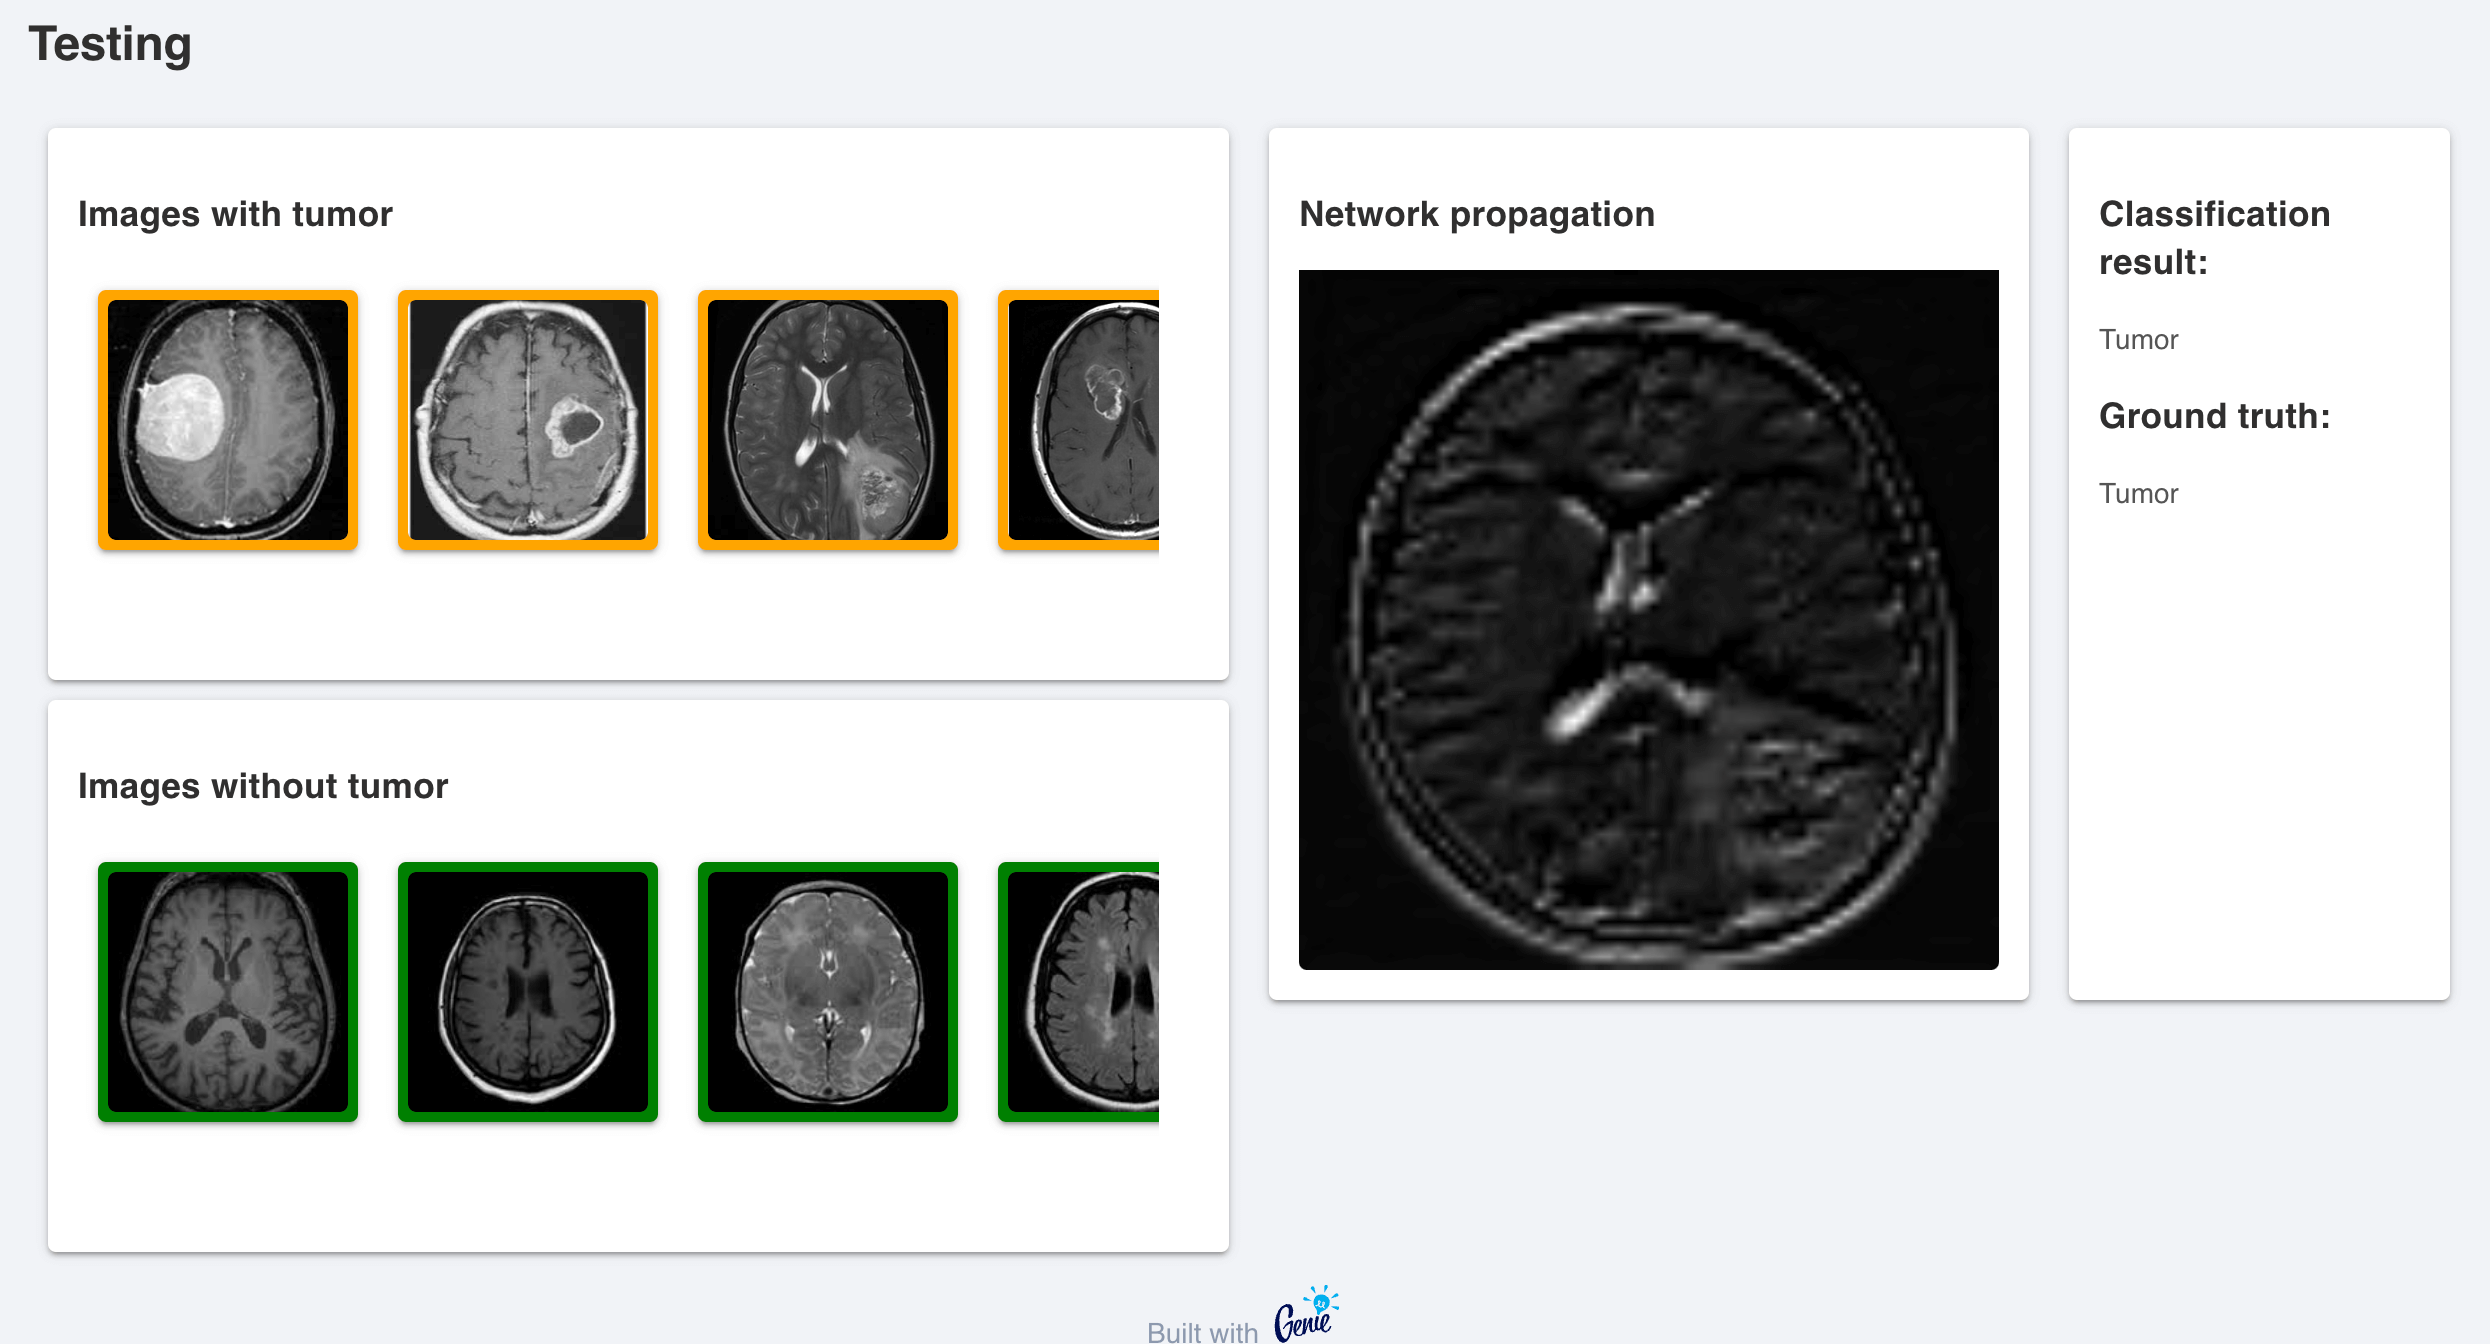Open the Built with link
This screenshot has height=1344, width=2490.
tap(1202, 1331)
